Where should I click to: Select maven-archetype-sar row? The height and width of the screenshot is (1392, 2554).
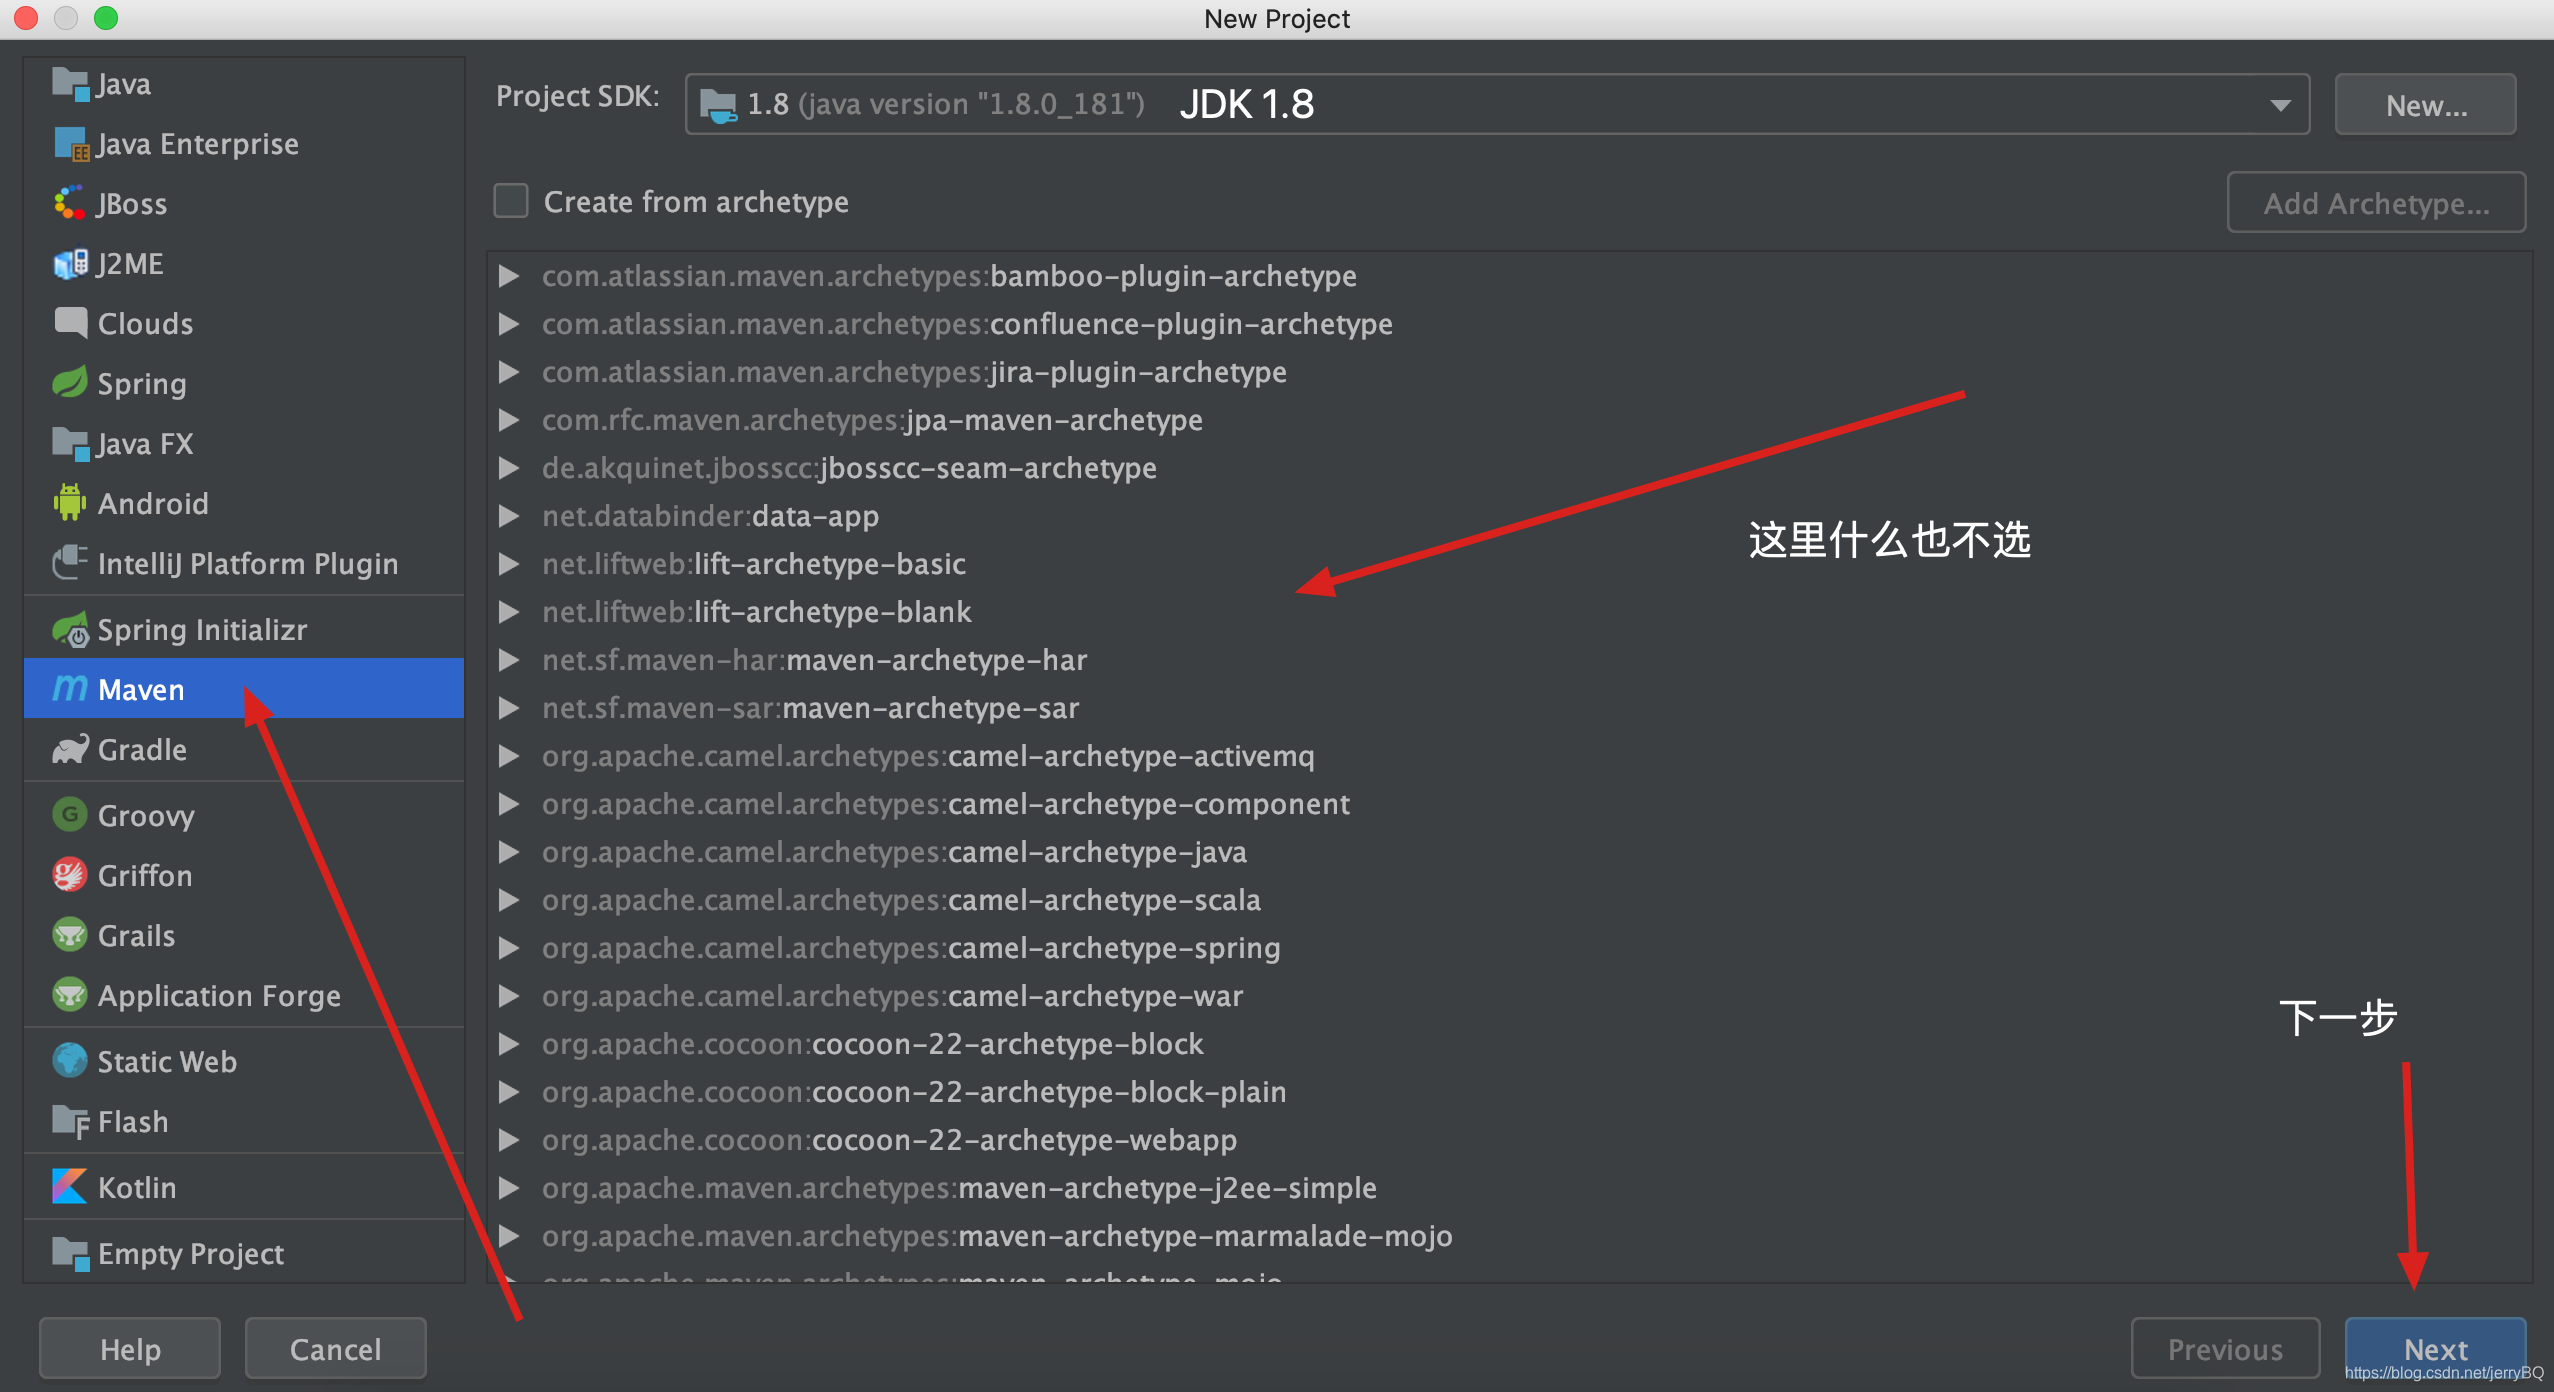pyautogui.click(x=1509, y=708)
